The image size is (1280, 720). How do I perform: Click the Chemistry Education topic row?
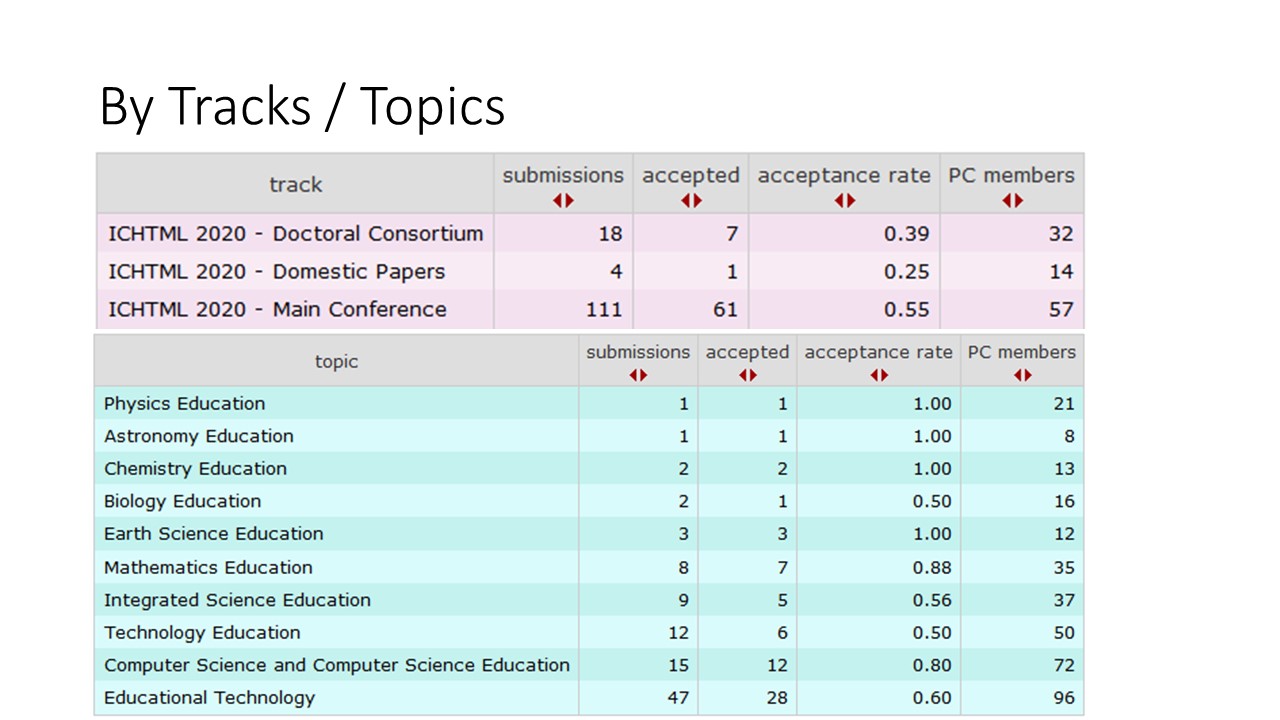coord(589,468)
